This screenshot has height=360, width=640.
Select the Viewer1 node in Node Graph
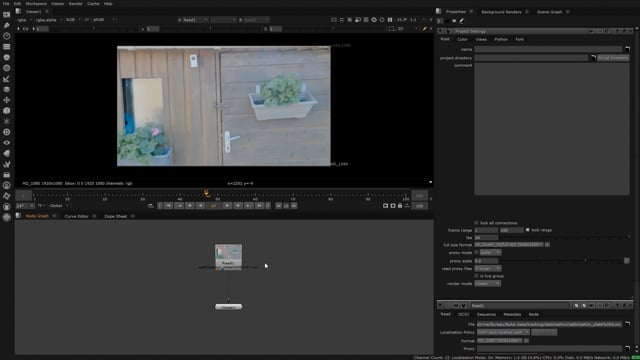point(229,307)
